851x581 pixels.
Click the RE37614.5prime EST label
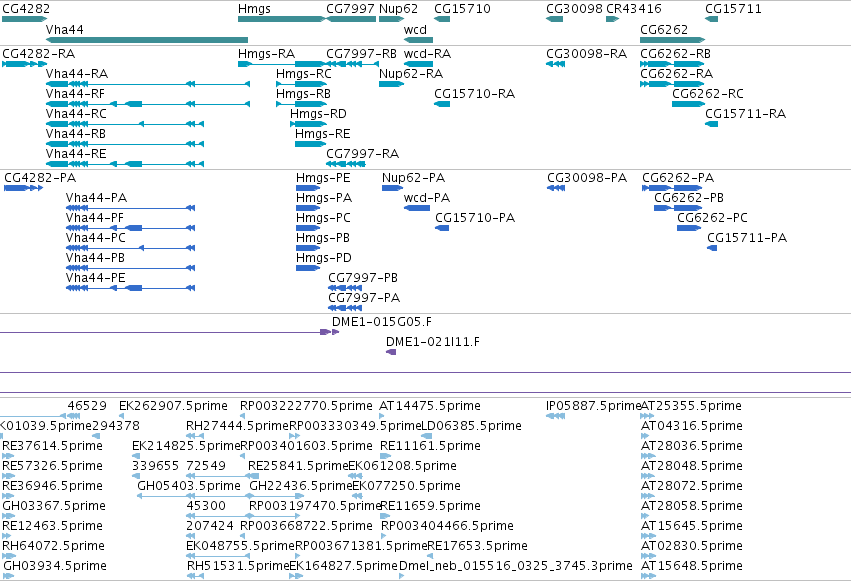tap(52, 446)
